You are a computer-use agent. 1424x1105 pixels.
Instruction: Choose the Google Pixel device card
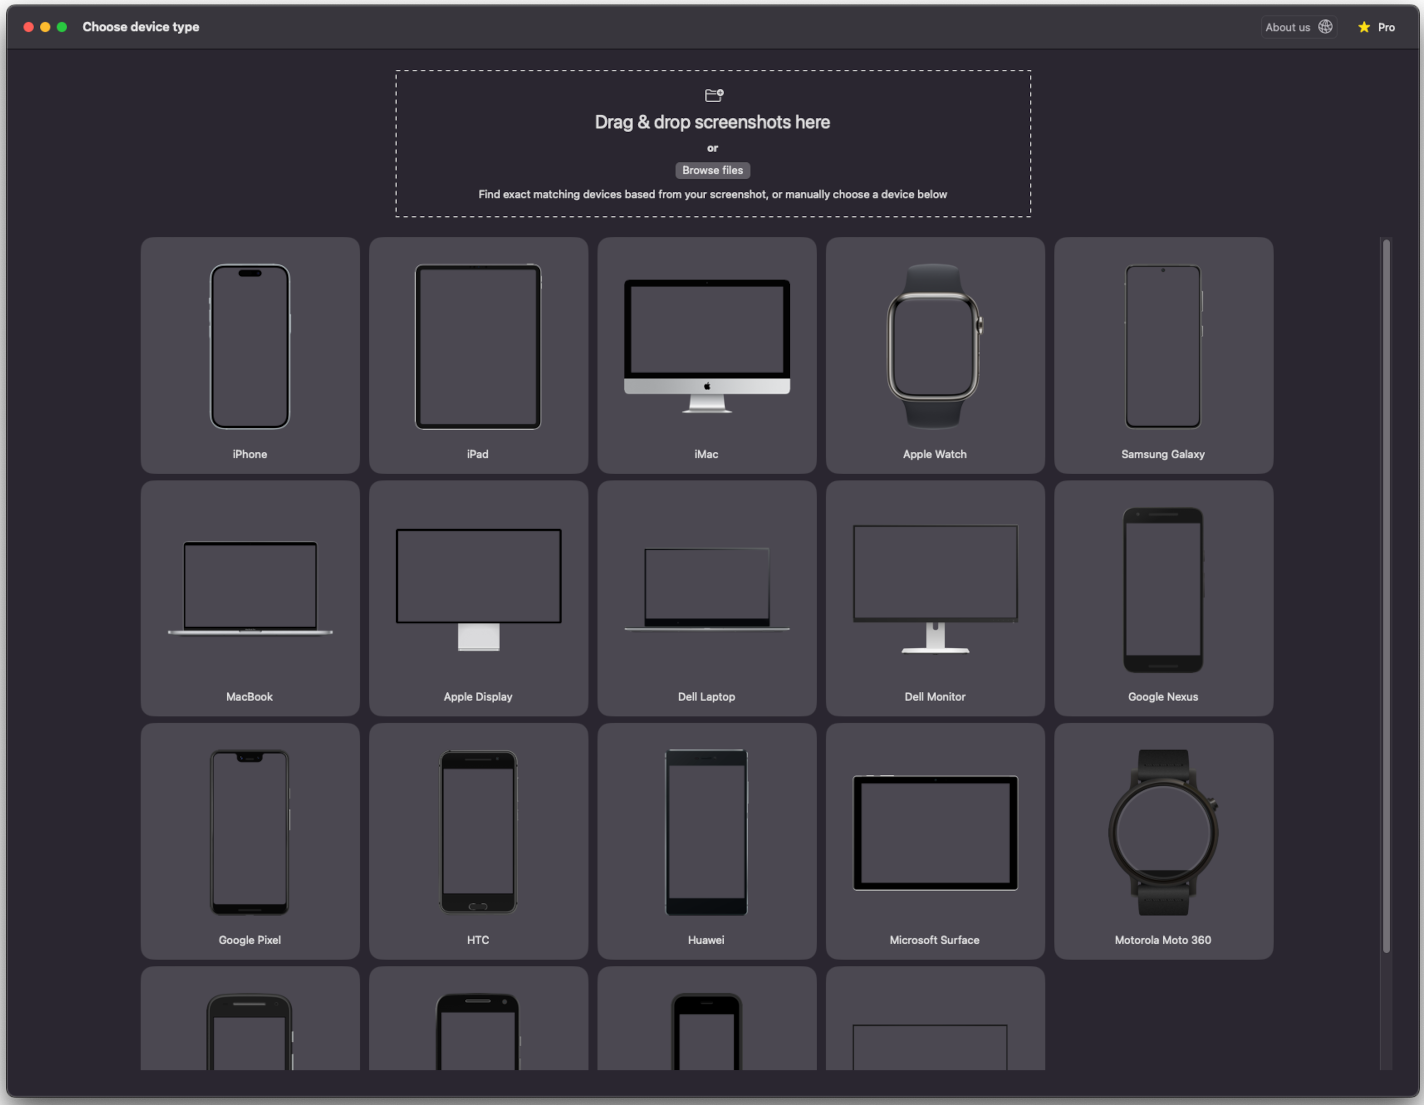250,841
